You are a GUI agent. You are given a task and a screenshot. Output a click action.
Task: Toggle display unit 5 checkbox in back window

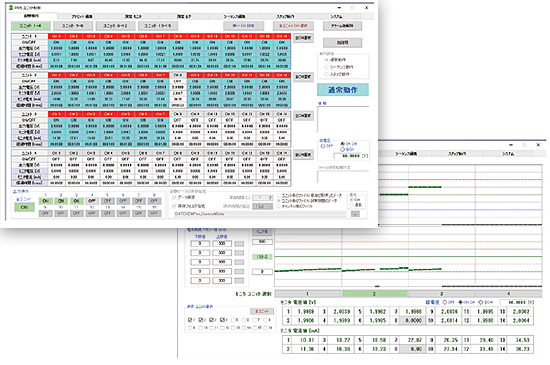pyautogui.click(x=233, y=320)
